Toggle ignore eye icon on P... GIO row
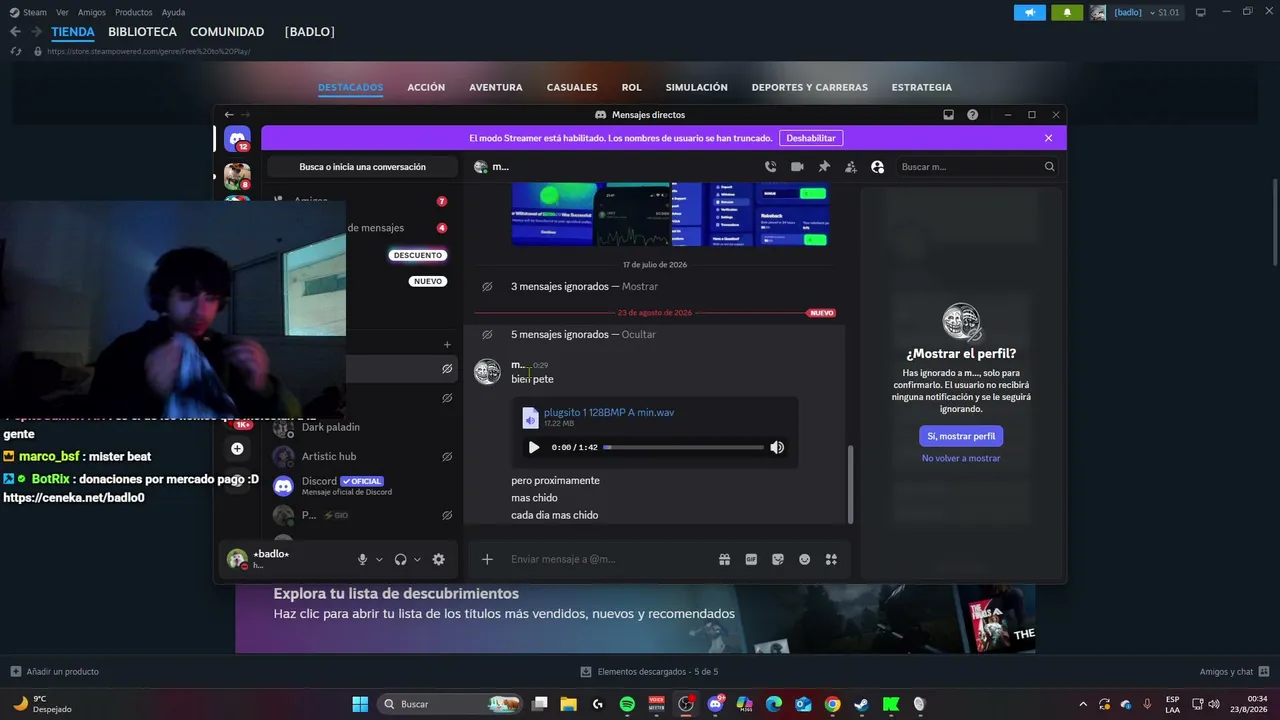The image size is (1280, 720). [x=447, y=515]
